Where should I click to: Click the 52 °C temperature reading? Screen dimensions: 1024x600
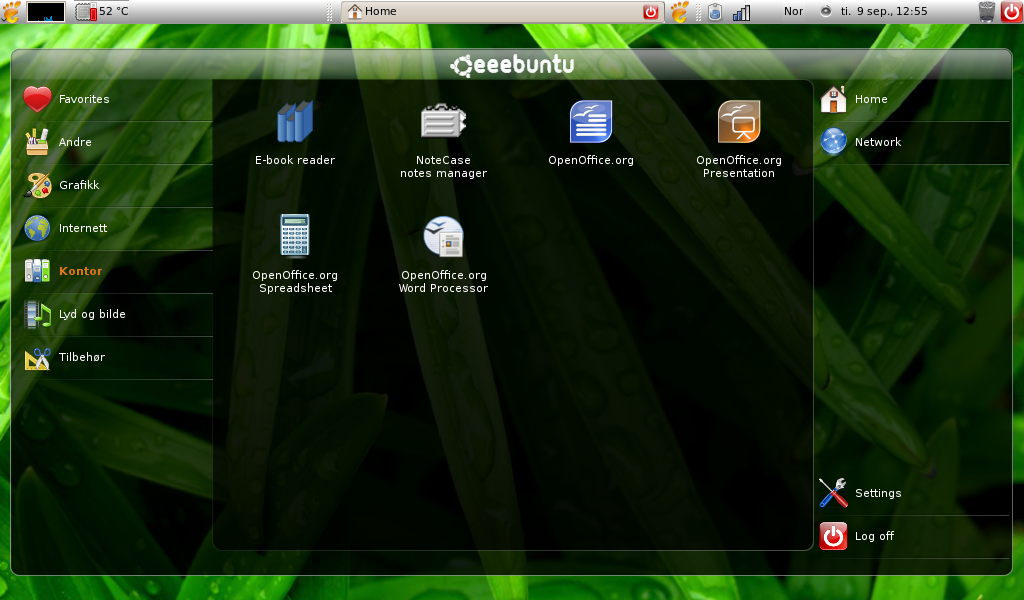point(114,11)
